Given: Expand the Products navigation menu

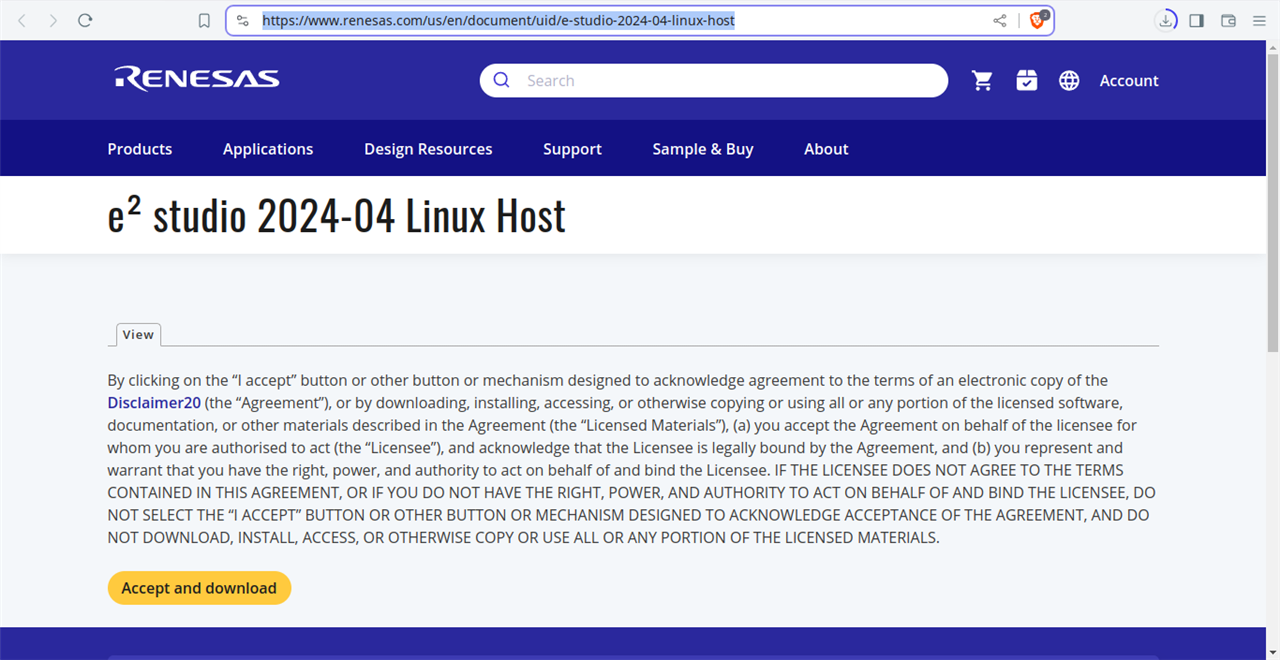Looking at the screenshot, I should click(140, 149).
